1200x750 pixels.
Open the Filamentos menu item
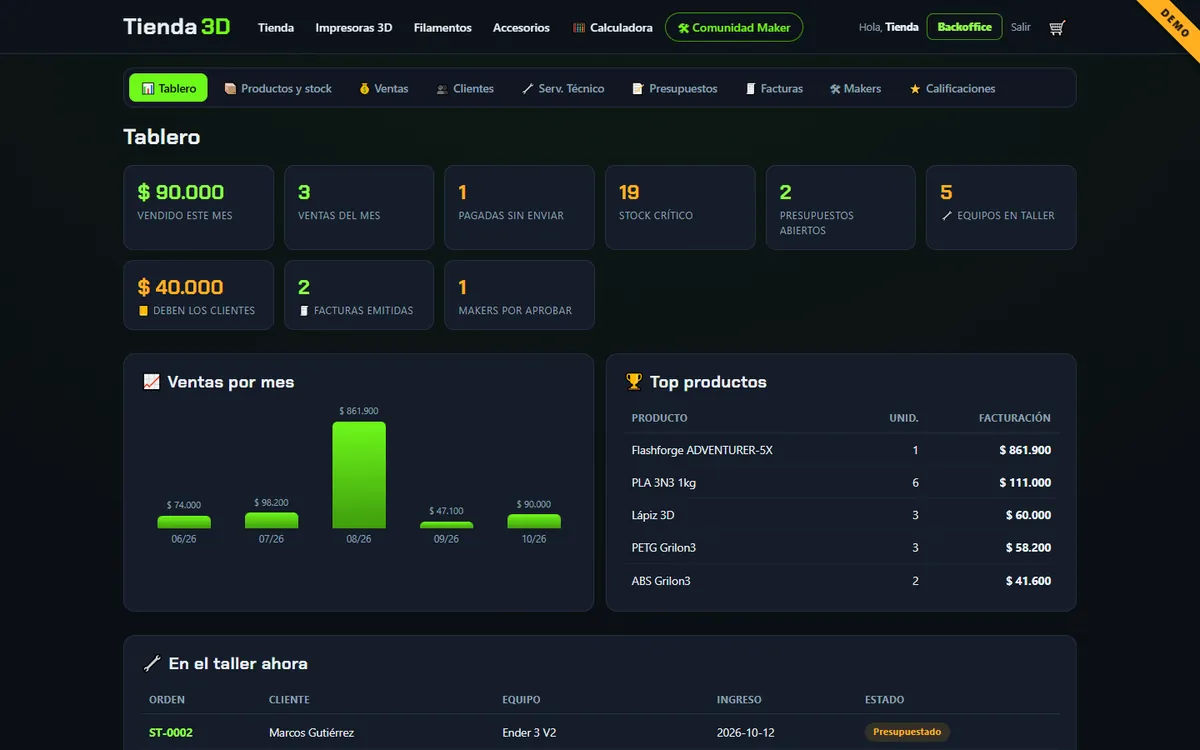coord(443,28)
